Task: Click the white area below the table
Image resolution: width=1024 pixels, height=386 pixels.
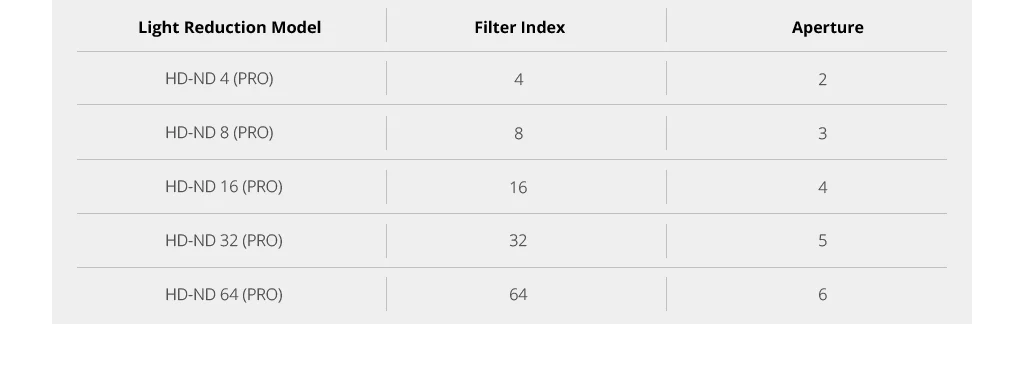Action: pos(512,355)
